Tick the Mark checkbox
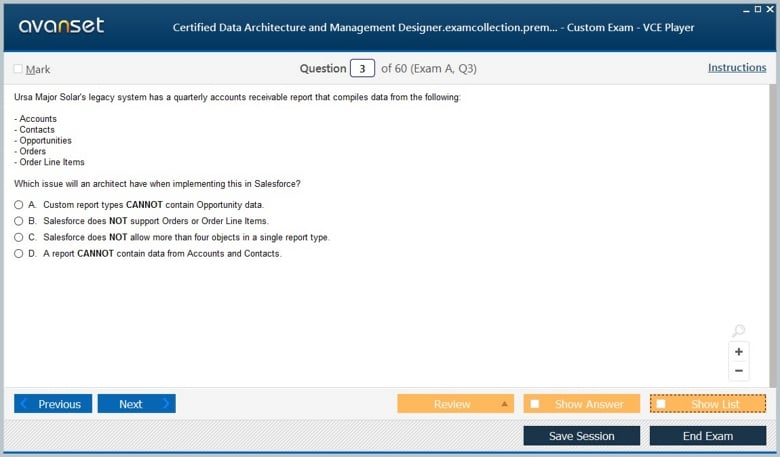Screen dimensions: 780x457 (x=18, y=69)
